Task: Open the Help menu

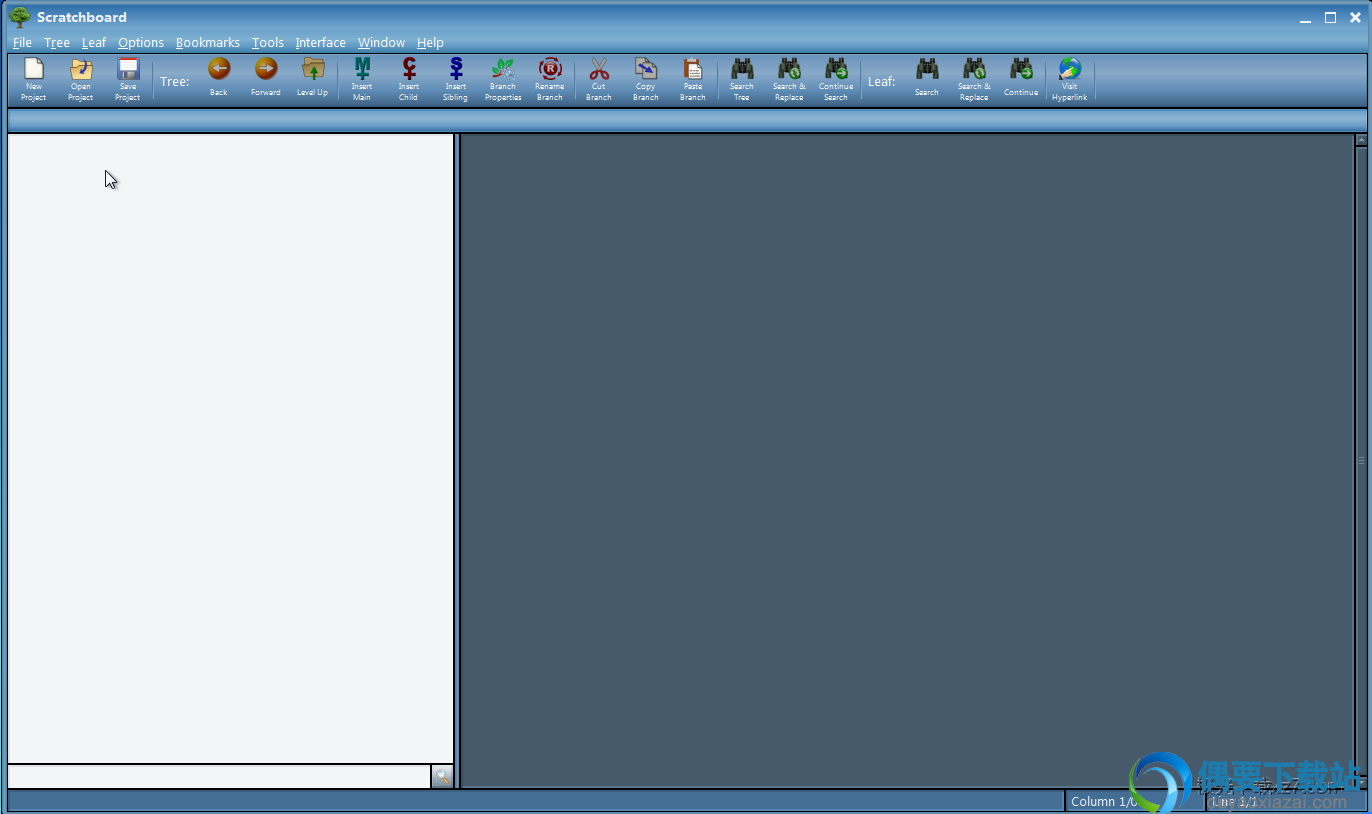Action: 431,43
